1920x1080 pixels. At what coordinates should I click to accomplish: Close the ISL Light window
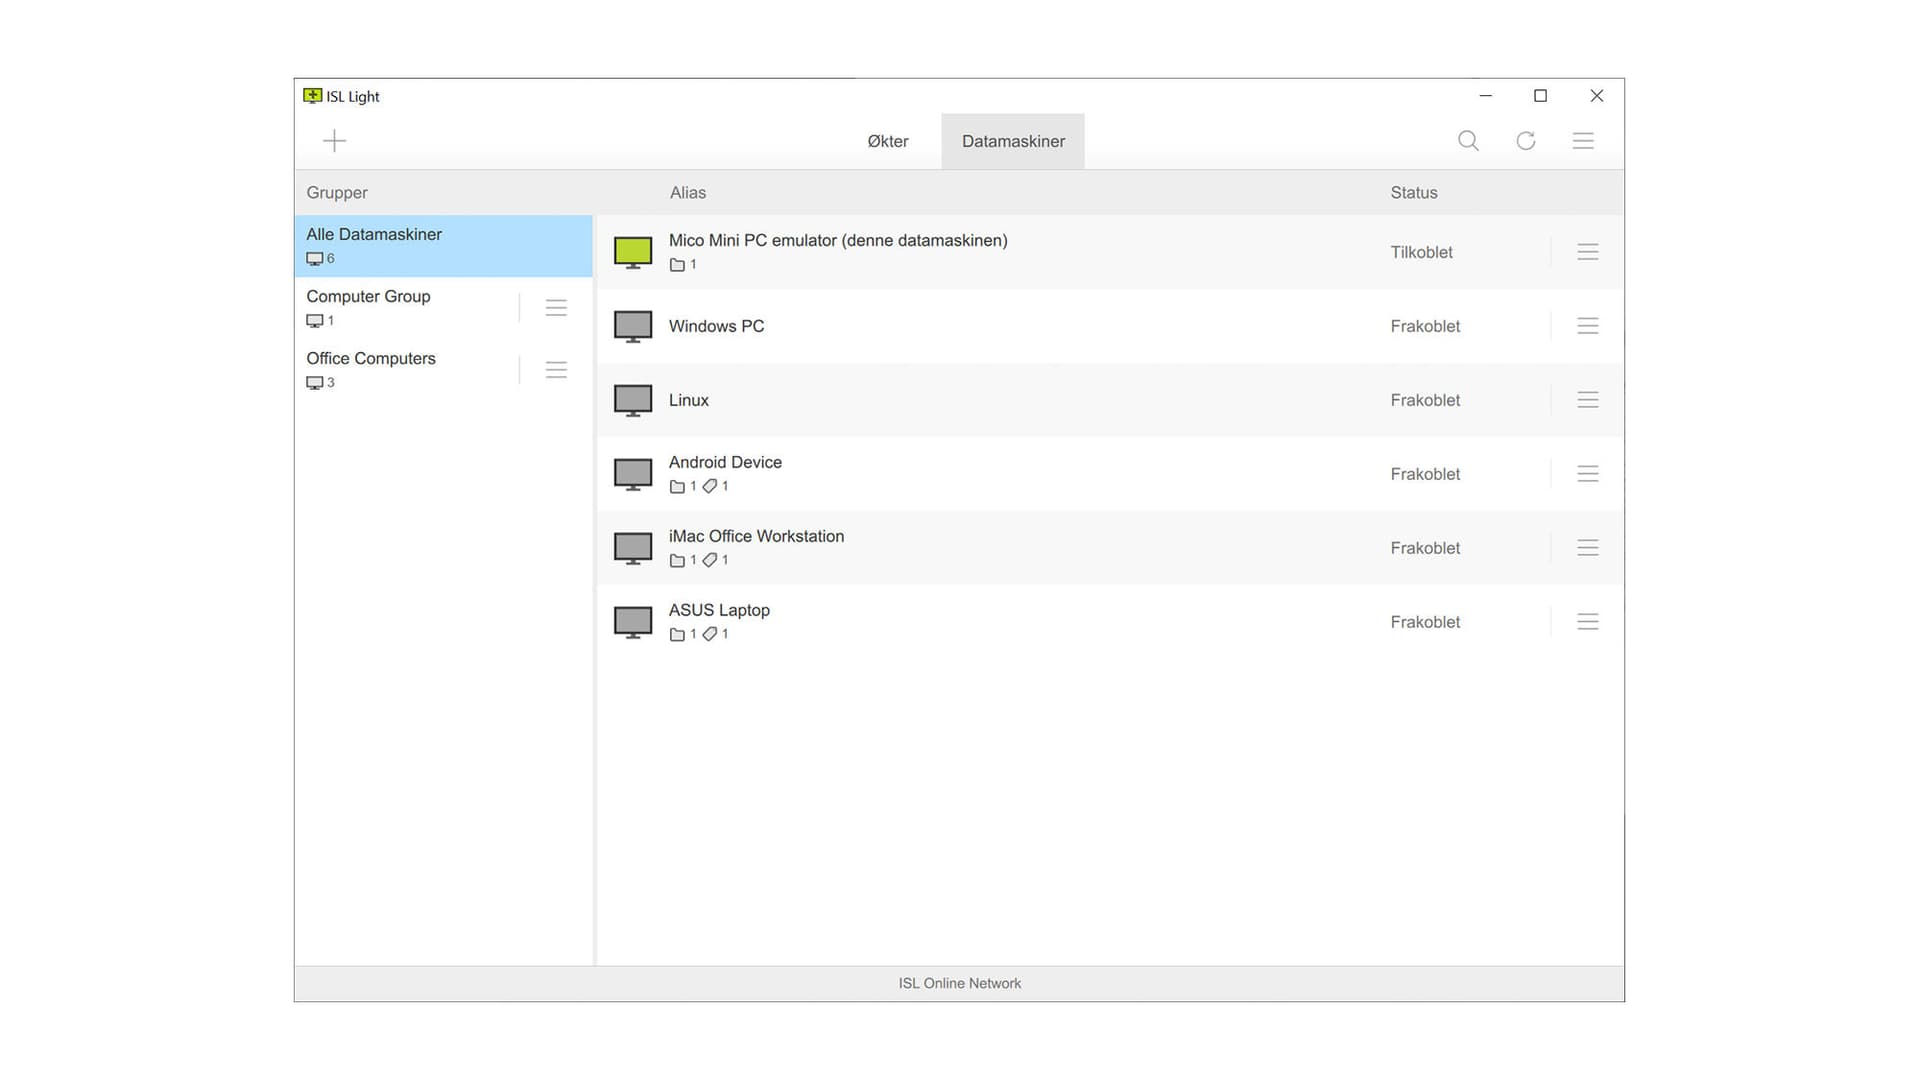[1596, 96]
